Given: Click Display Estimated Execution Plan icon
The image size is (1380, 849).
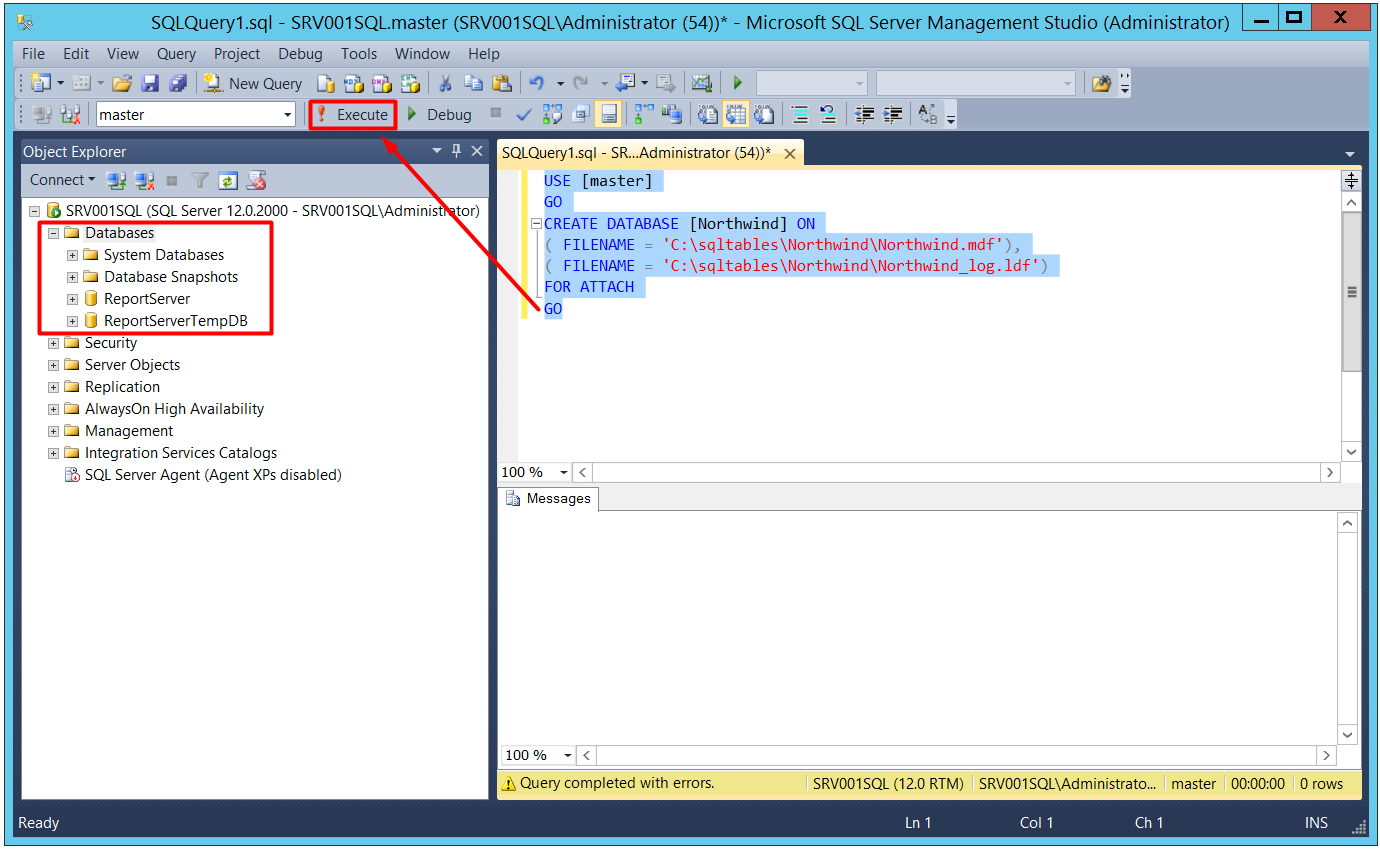Looking at the screenshot, I should [x=553, y=115].
